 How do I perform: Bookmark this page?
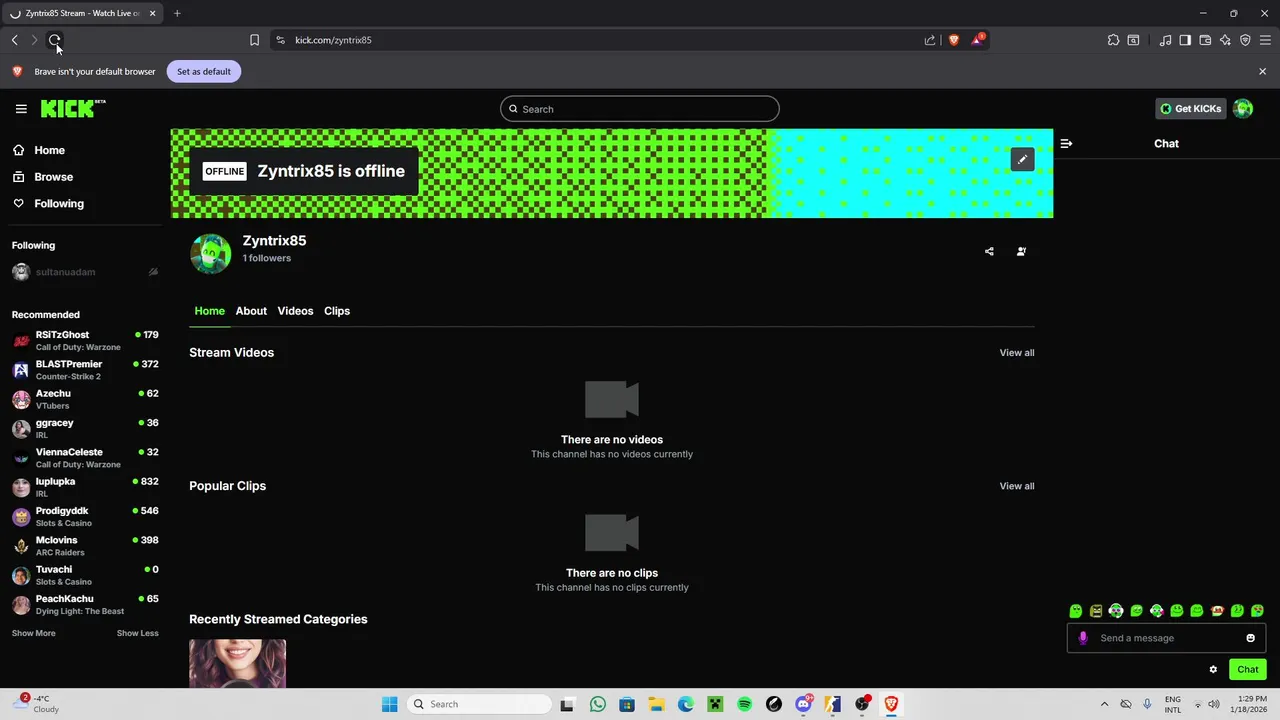coord(254,40)
